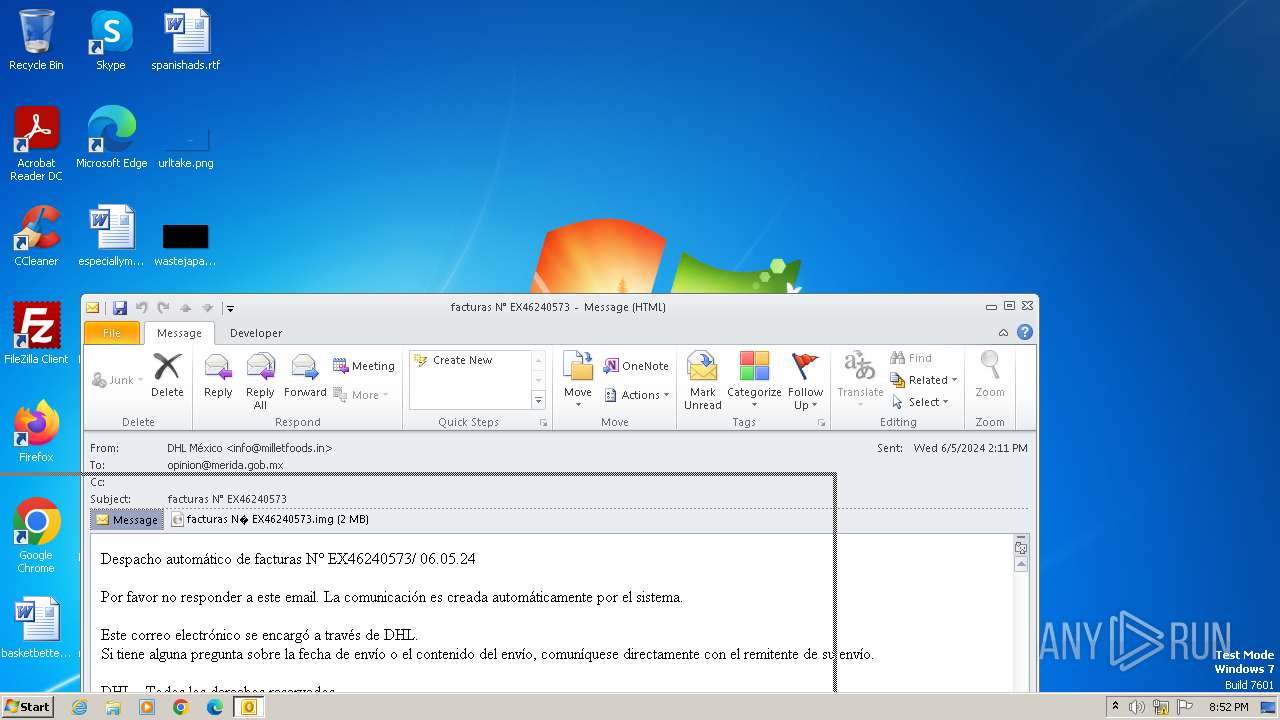Expand the Quick Steps gallery arrow

538,401
